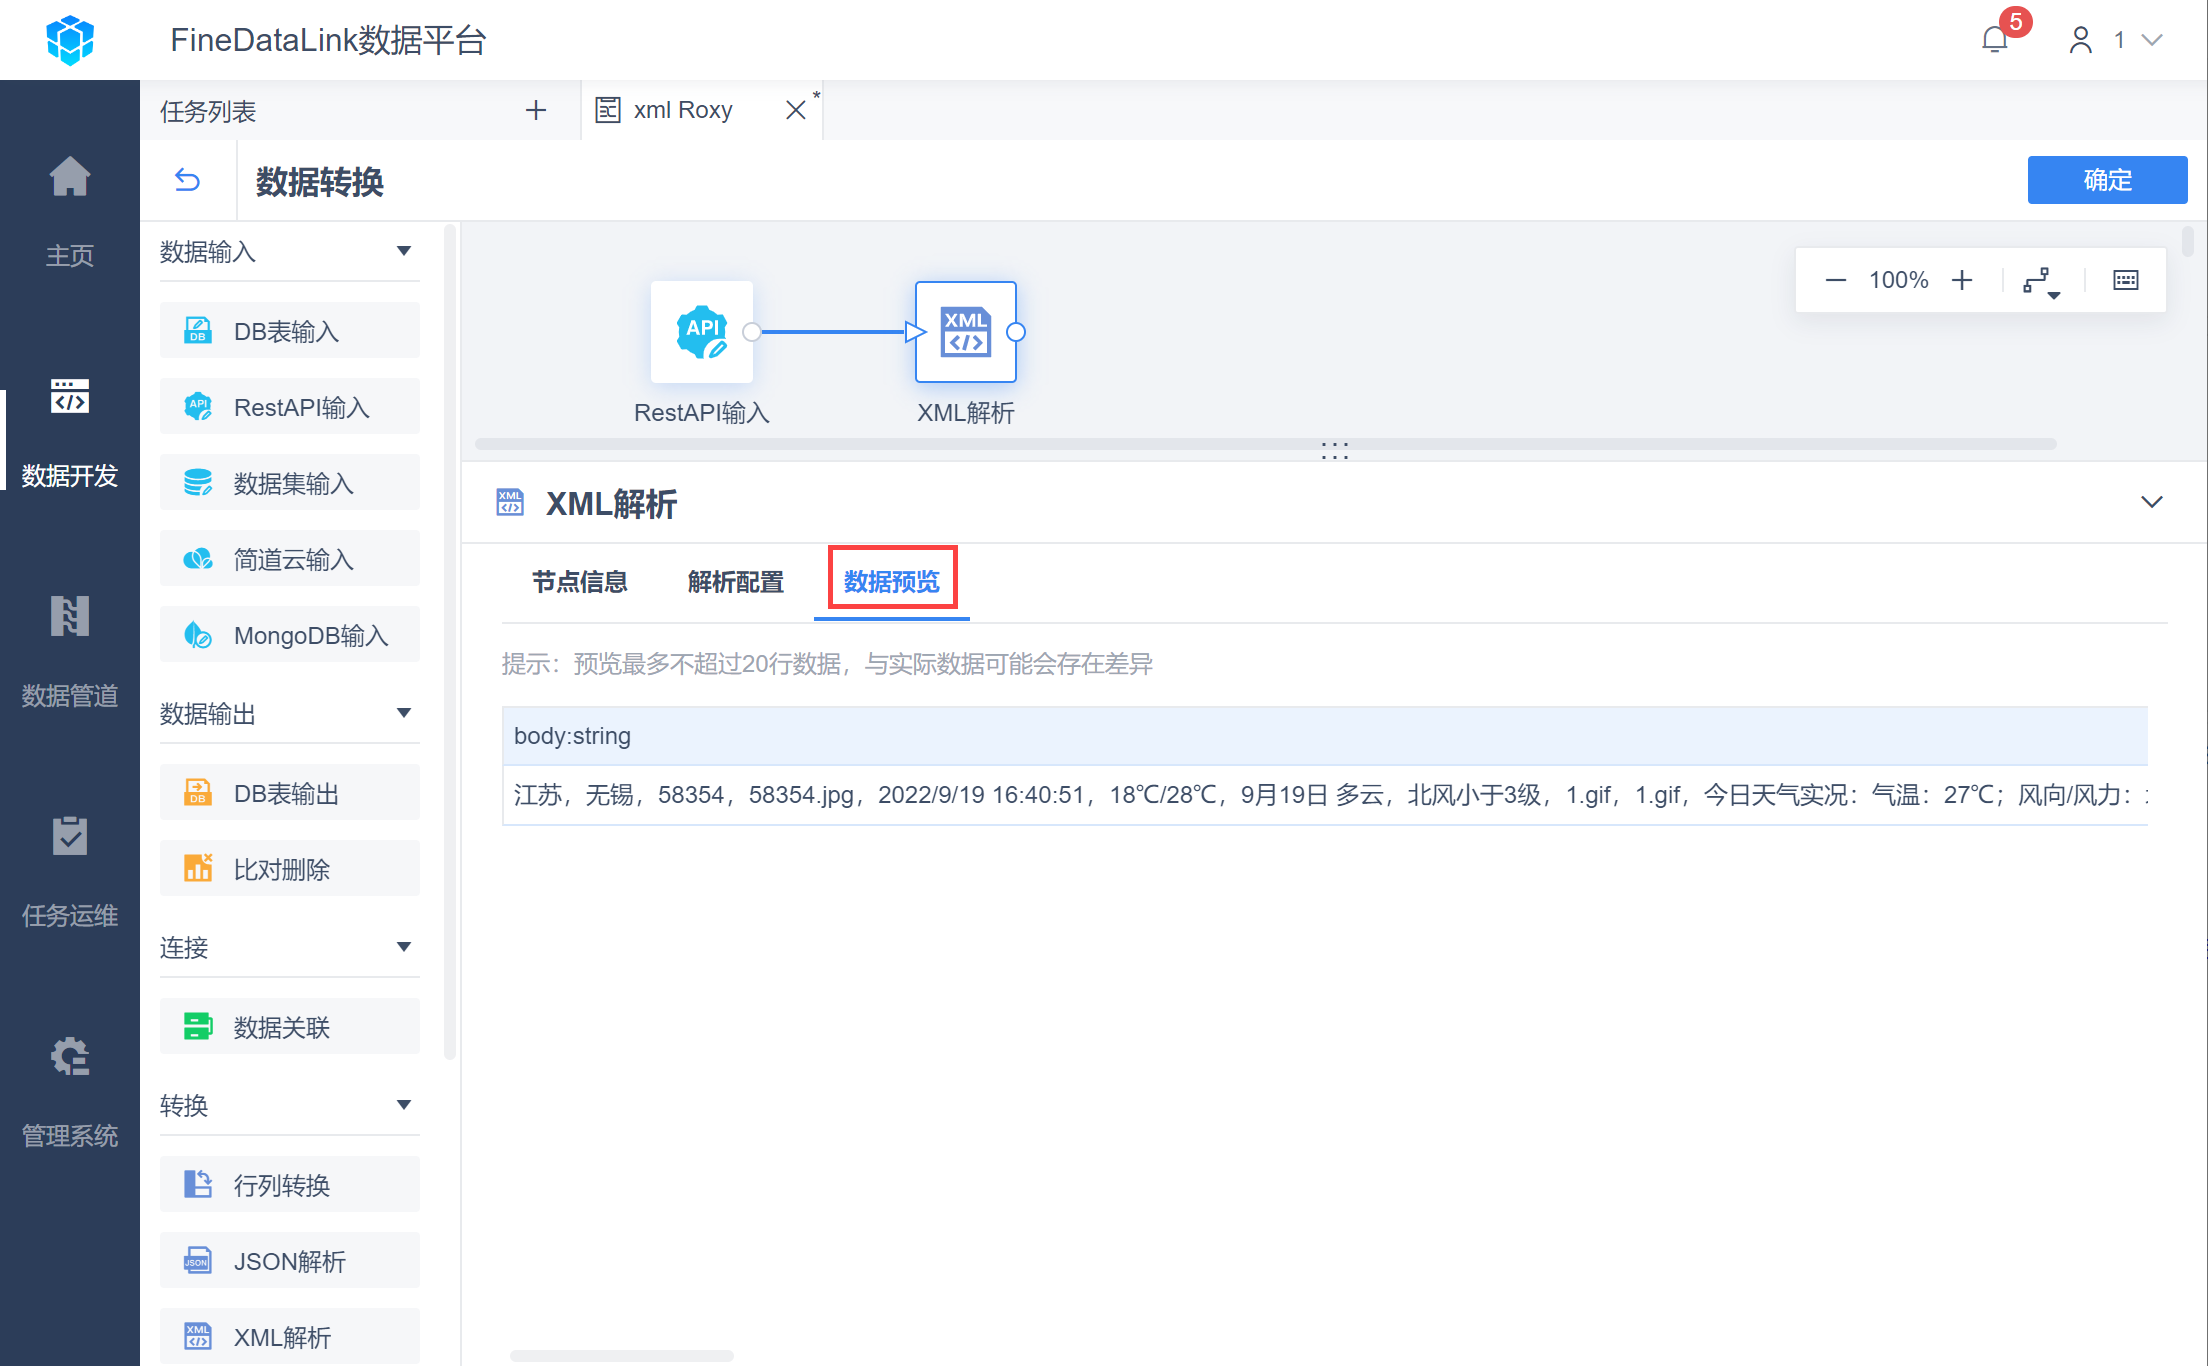Viewport: 2208px width, 1366px height.
Task: Click the keyboard shortcuts icon on canvas toolbar
Action: [2126, 280]
